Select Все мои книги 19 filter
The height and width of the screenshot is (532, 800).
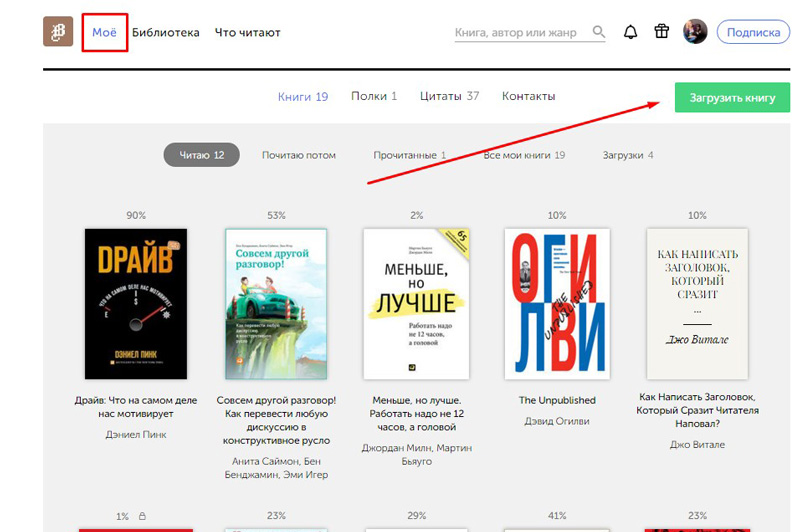[524, 155]
